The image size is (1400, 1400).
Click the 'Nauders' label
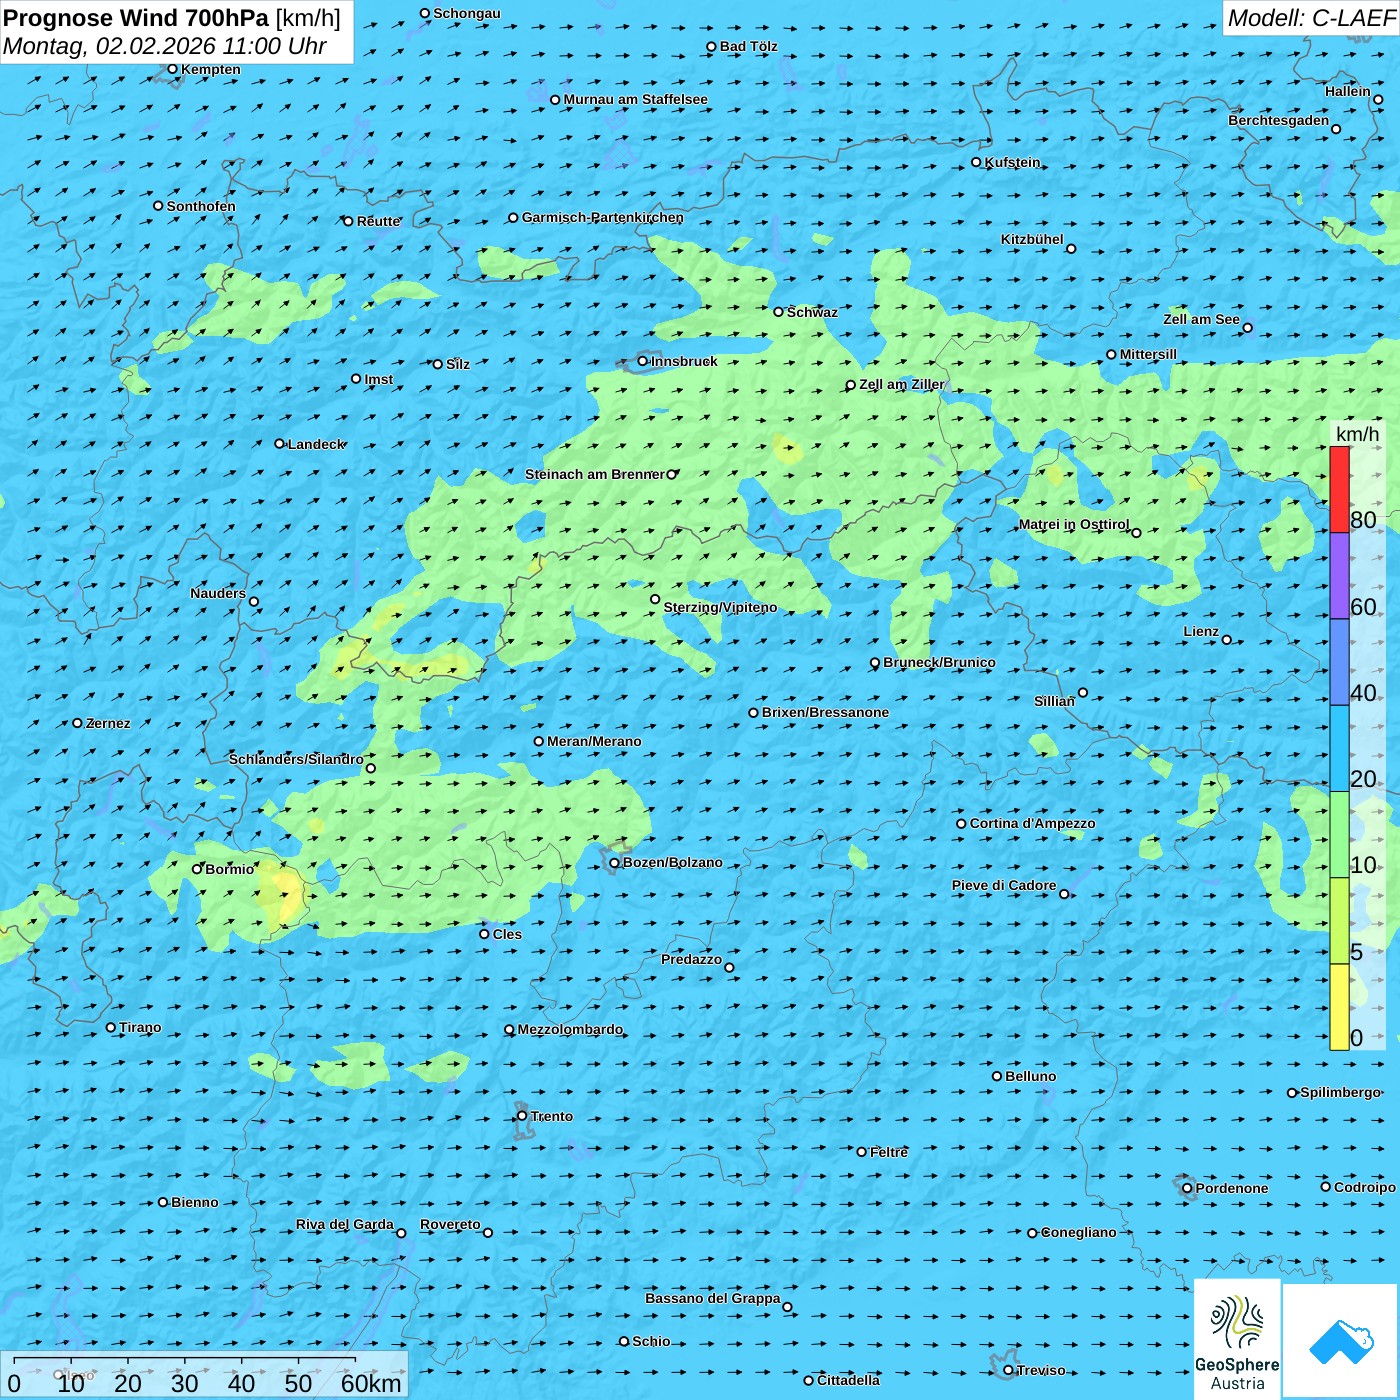[218, 593]
